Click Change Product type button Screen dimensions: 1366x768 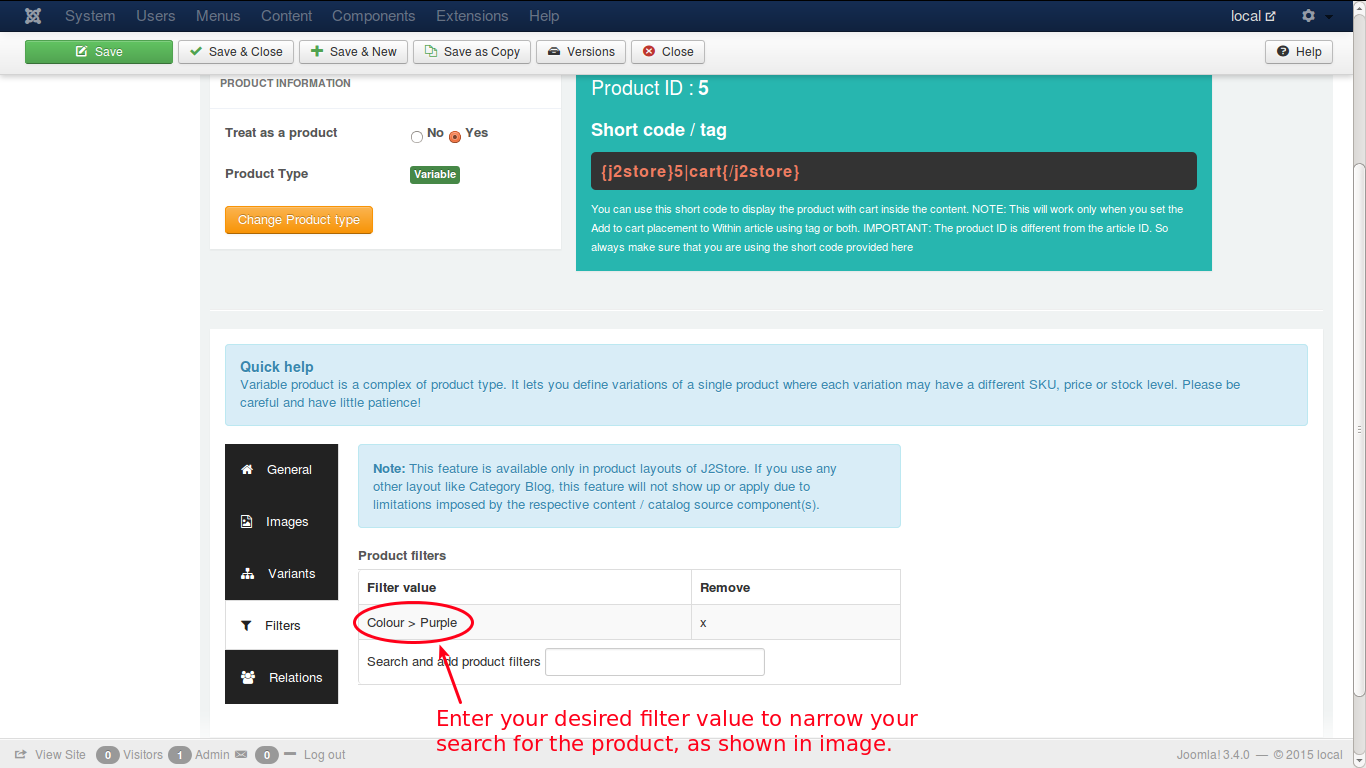pyautogui.click(x=298, y=220)
